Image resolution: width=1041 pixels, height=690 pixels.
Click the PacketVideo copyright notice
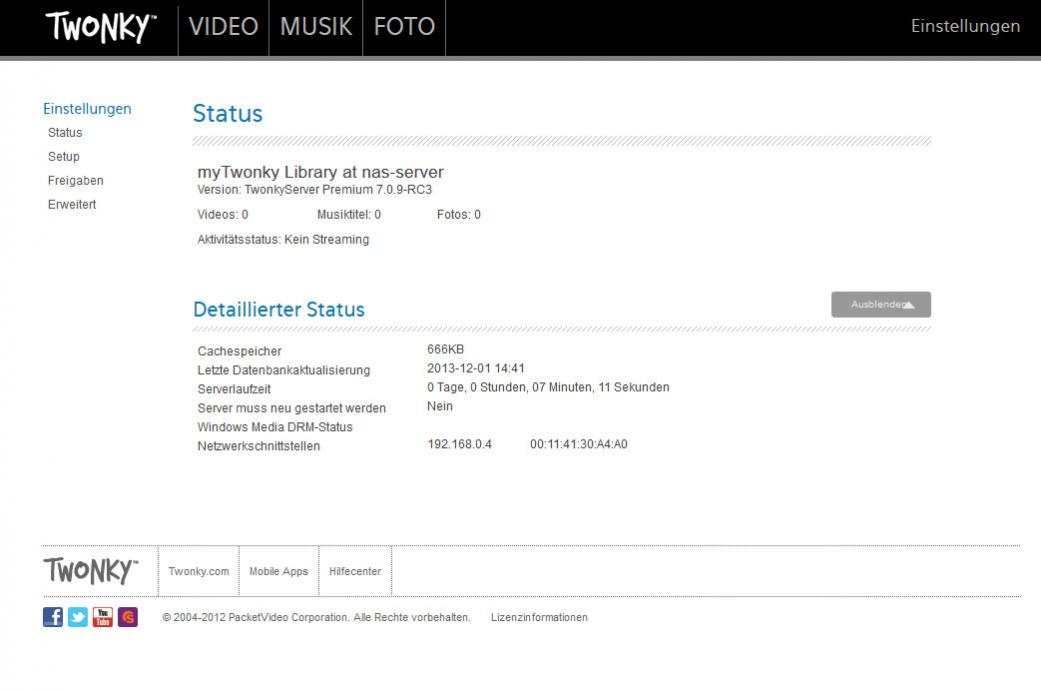click(316, 618)
